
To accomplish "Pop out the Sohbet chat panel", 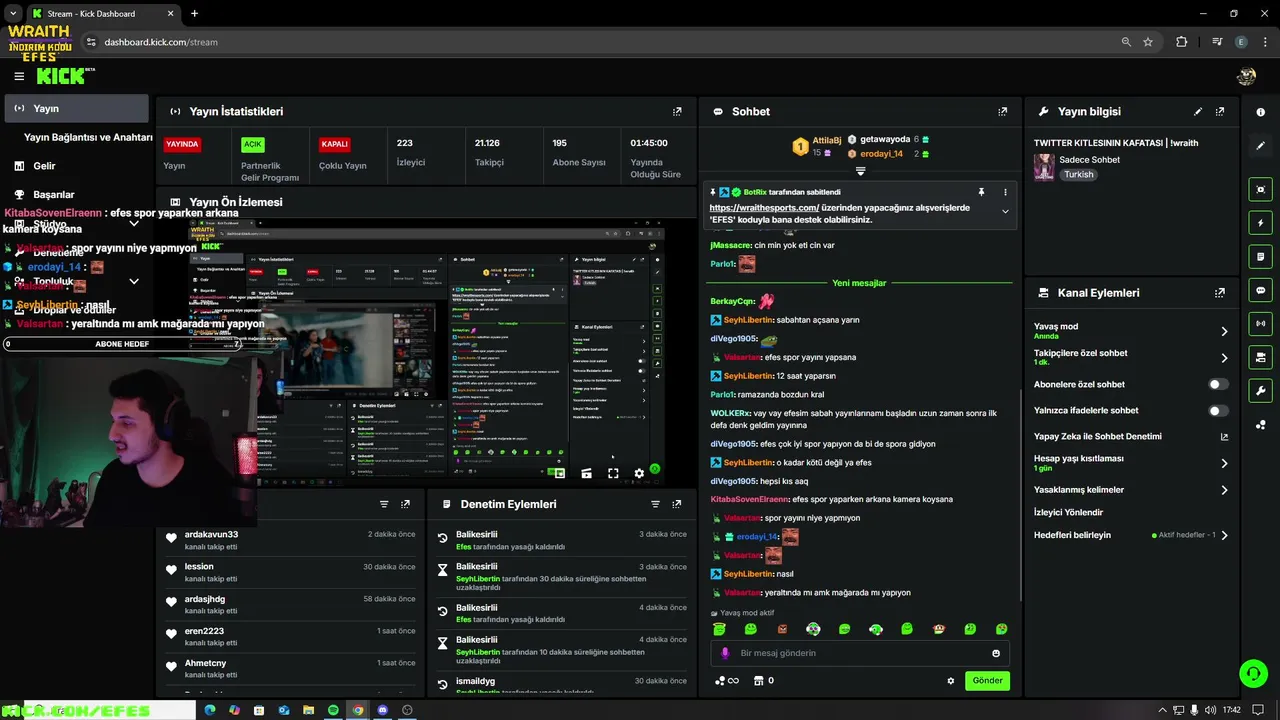I will (x=1003, y=112).
